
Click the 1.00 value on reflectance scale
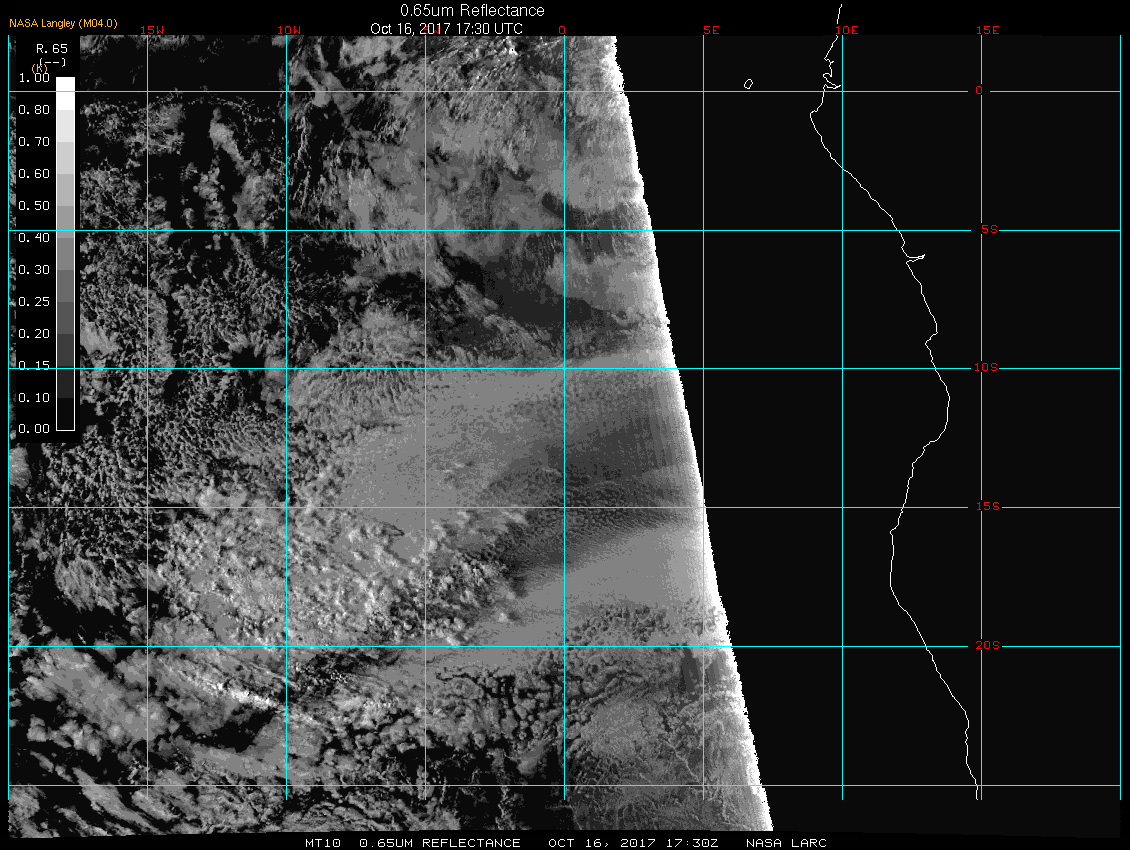pyautogui.click(x=34, y=78)
